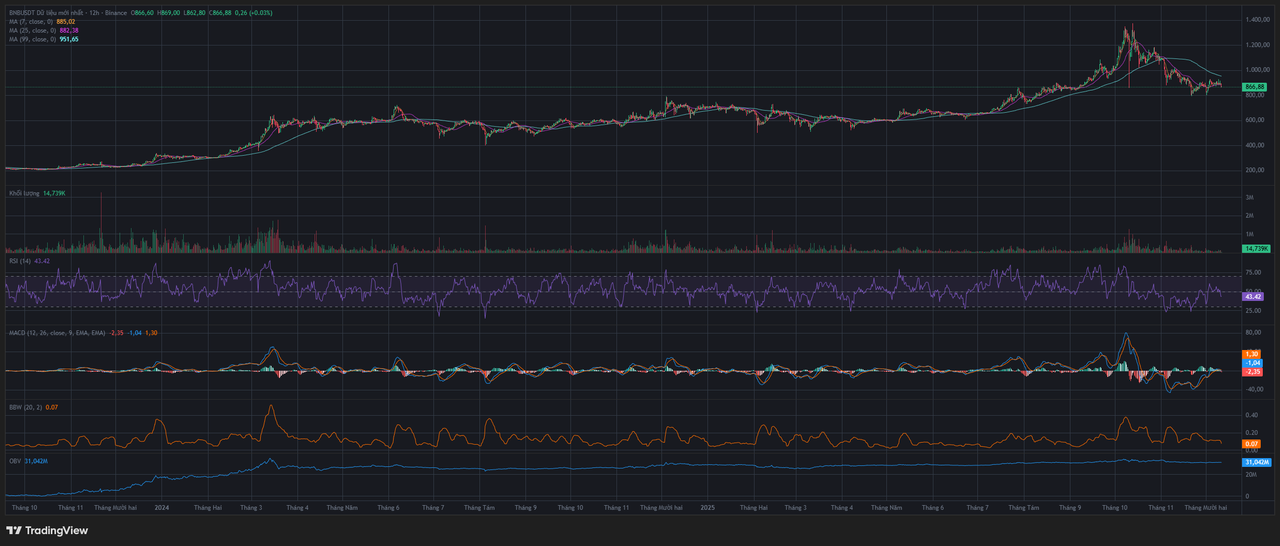Click the Khối lượng volume indicator legend

tap(24, 193)
